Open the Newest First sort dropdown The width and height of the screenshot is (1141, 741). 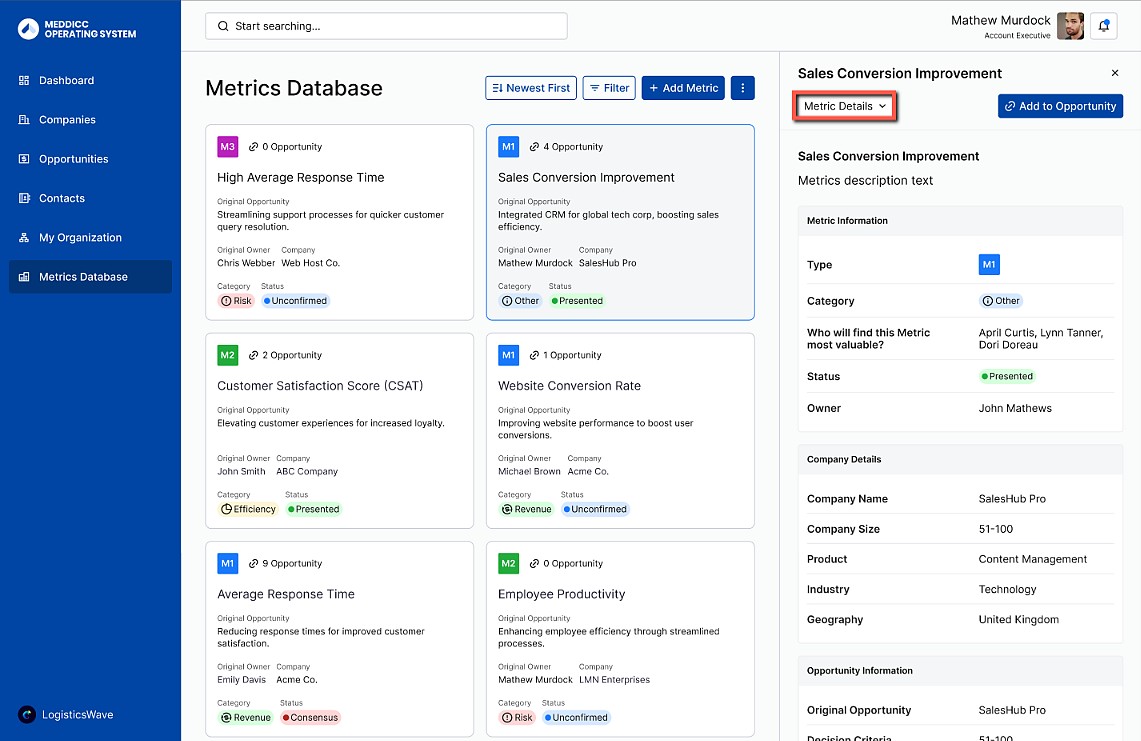(529, 88)
